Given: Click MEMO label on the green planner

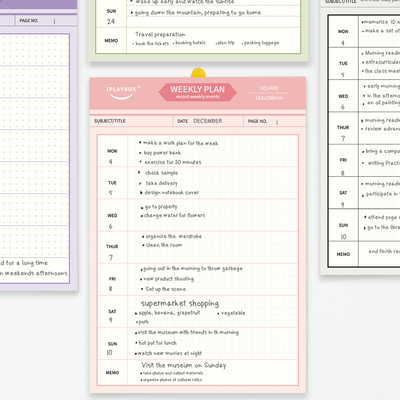Looking at the screenshot, I should click(x=111, y=40).
